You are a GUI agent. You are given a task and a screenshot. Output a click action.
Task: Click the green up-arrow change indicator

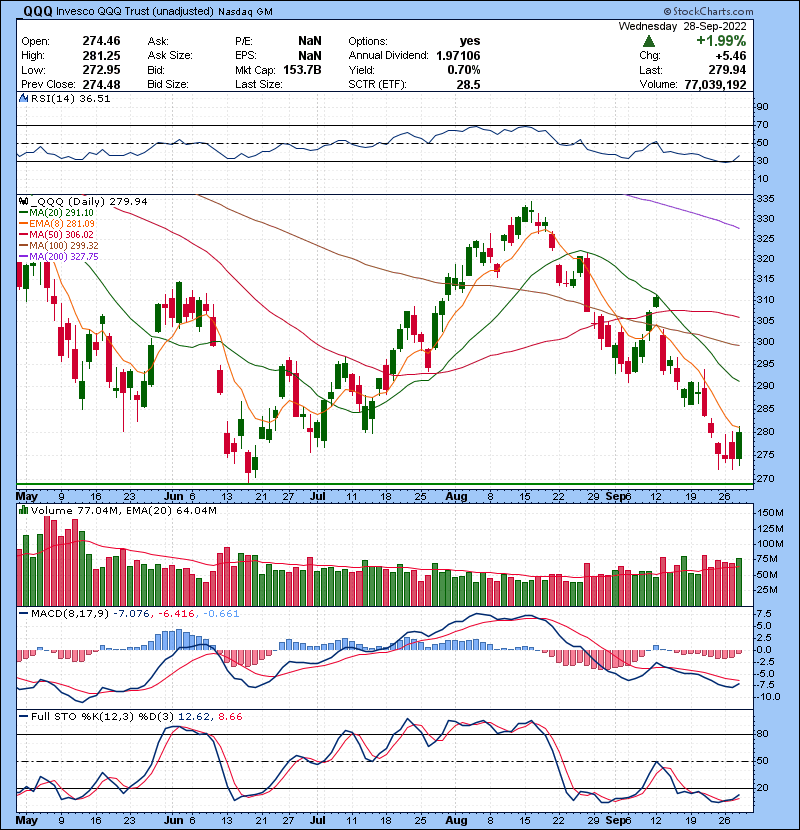[x=649, y=41]
